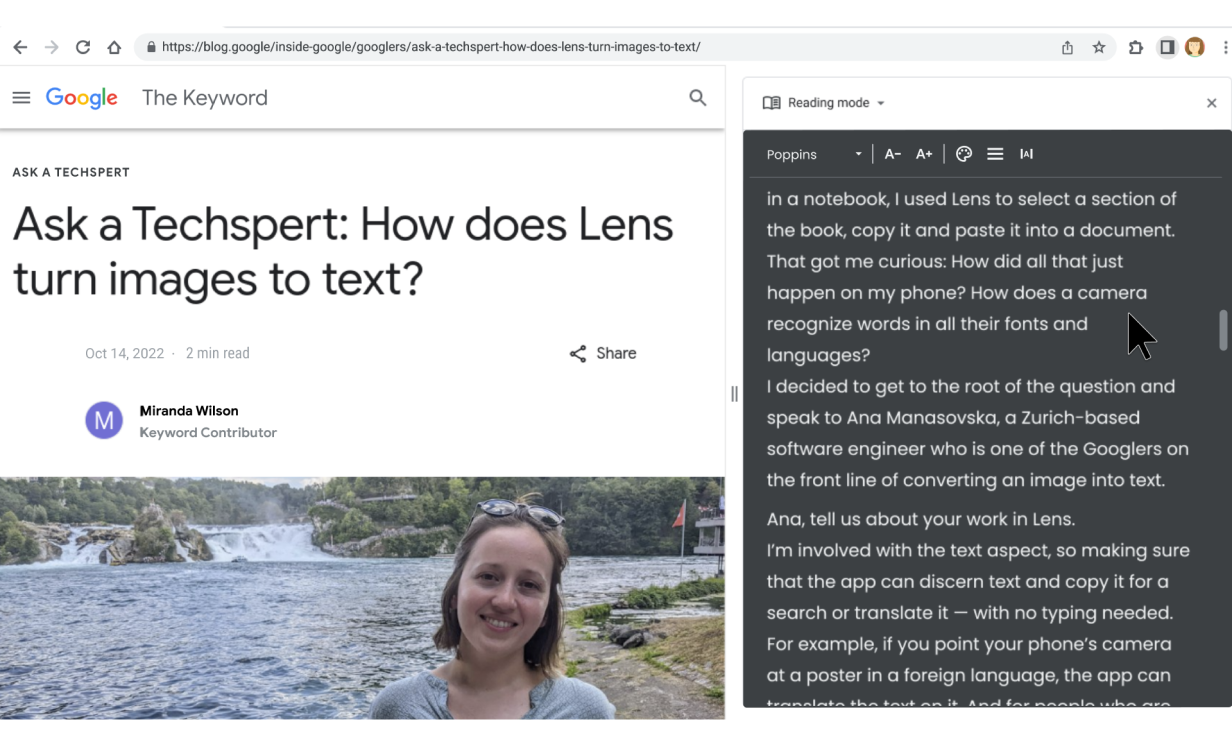Open the line spacing options icon
Screen dimensions: 1232x746
[x=995, y=154]
